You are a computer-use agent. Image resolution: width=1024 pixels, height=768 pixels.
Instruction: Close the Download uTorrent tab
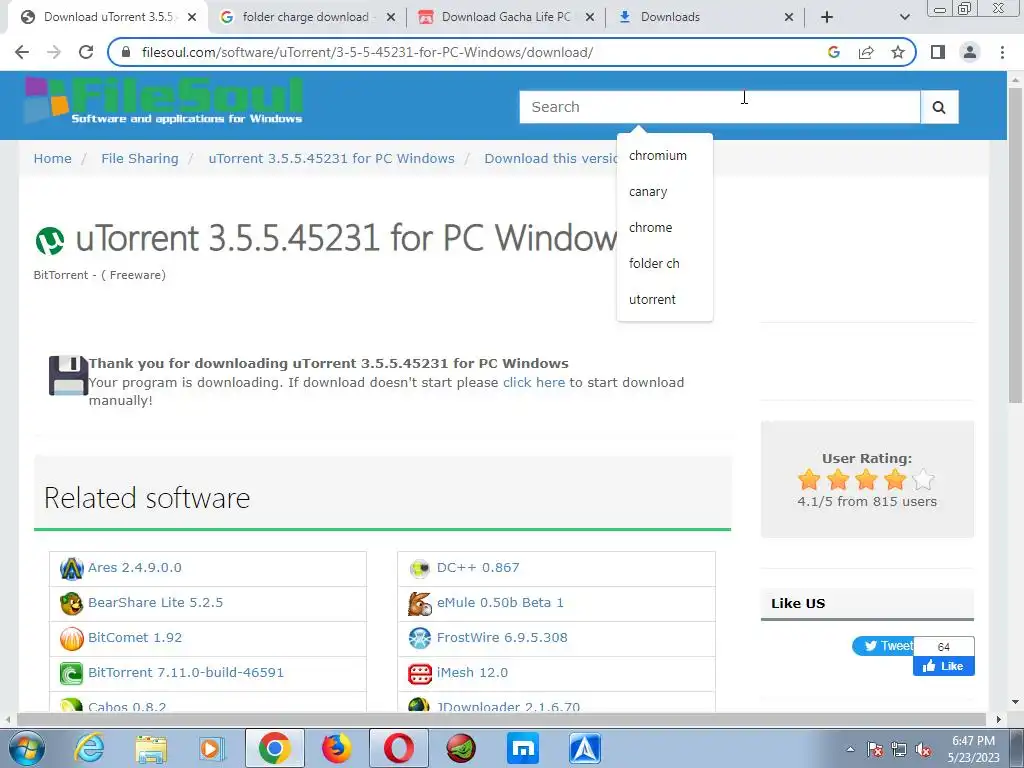[x=192, y=18]
